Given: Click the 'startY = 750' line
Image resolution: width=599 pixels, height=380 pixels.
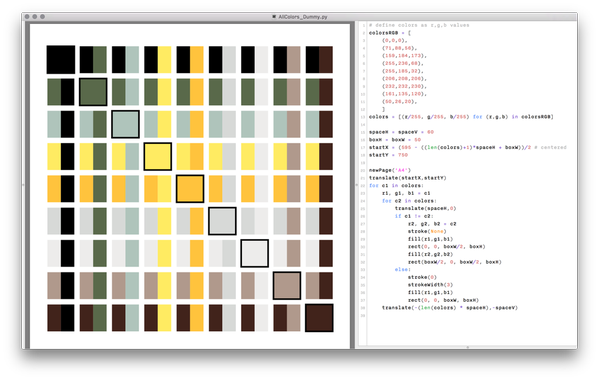Looking at the screenshot, I should [x=388, y=155].
